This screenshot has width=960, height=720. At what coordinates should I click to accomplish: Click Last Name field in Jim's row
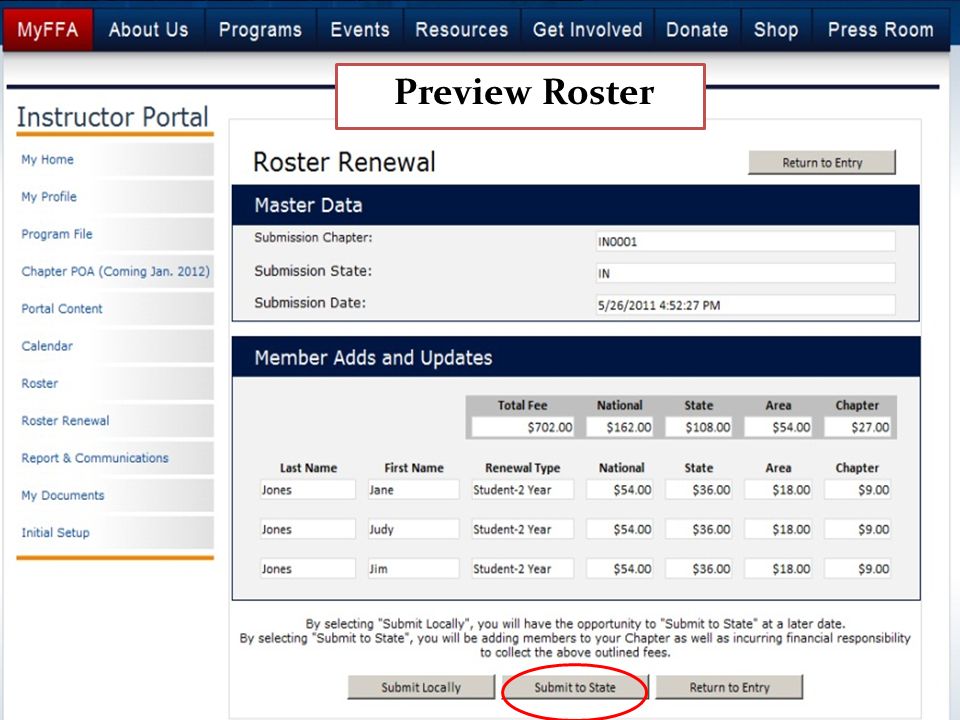[x=308, y=569]
